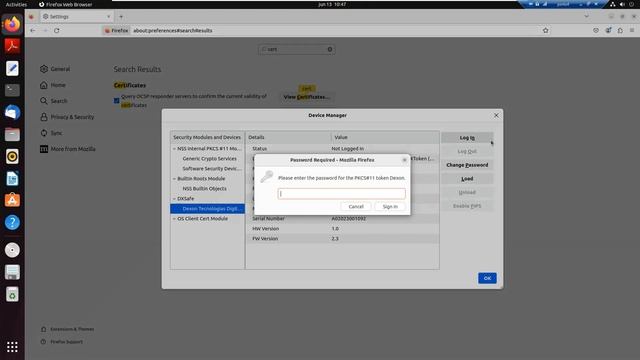This screenshot has width=640, height=360.
Task: Click the Security Modules and Devices header
Action: pyautogui.click(x=207, y=137)
